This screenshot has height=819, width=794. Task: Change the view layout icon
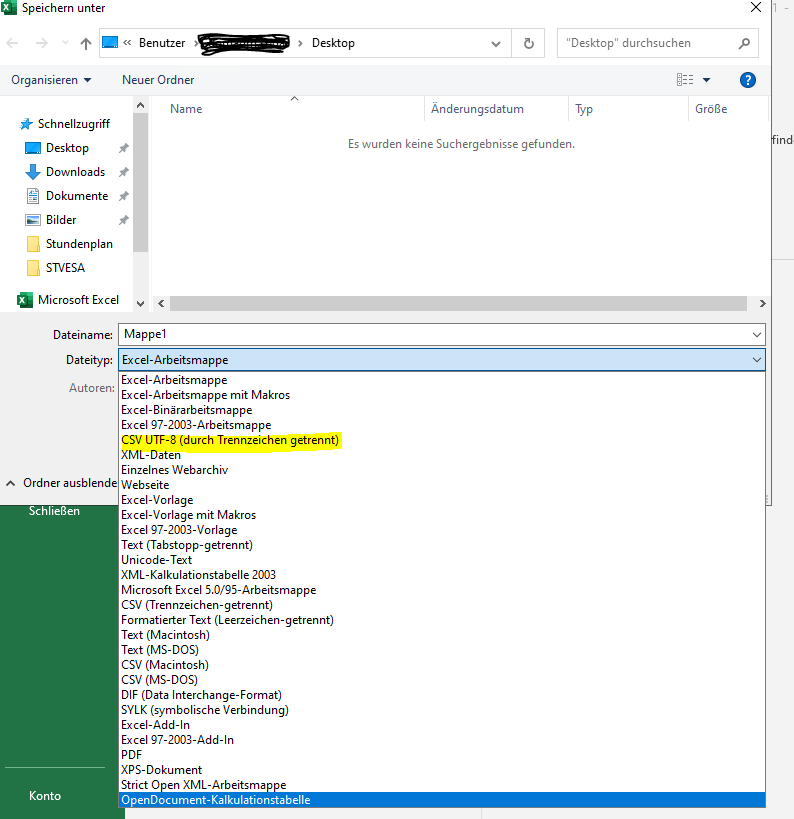[685, 79]
